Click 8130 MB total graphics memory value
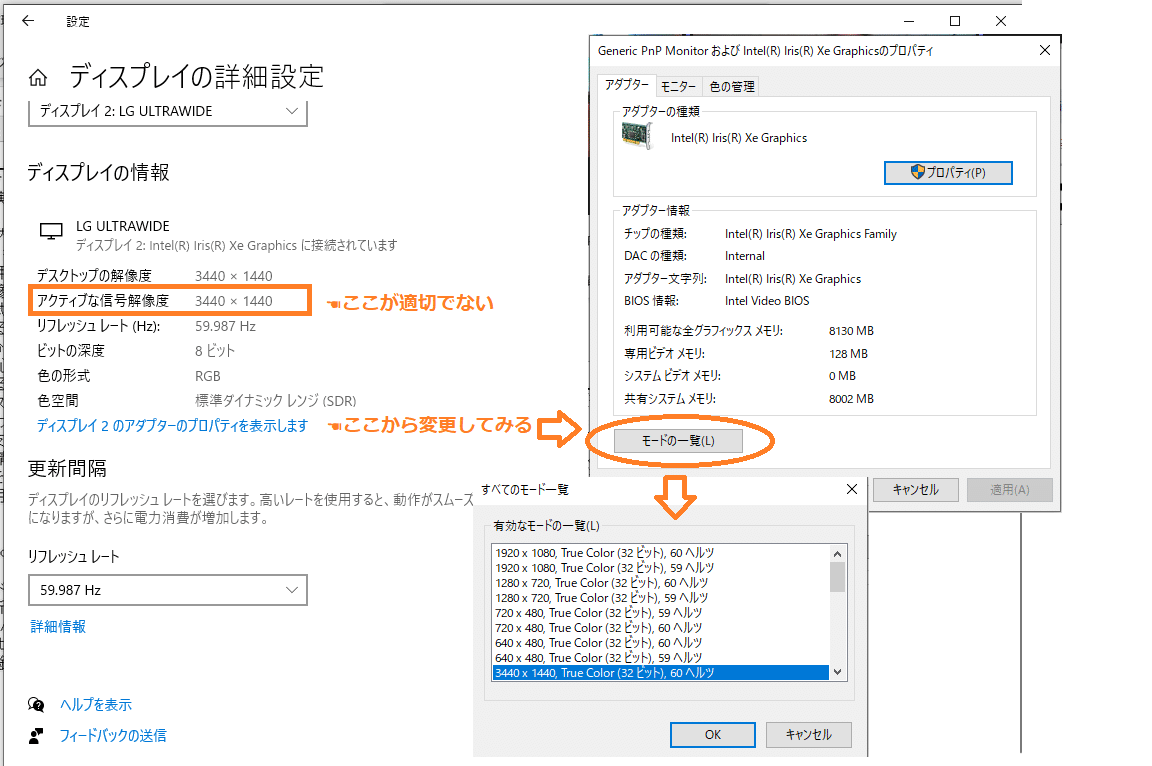Image resolution: width=1152 pixels, height=766 pixels. [851, 331]
